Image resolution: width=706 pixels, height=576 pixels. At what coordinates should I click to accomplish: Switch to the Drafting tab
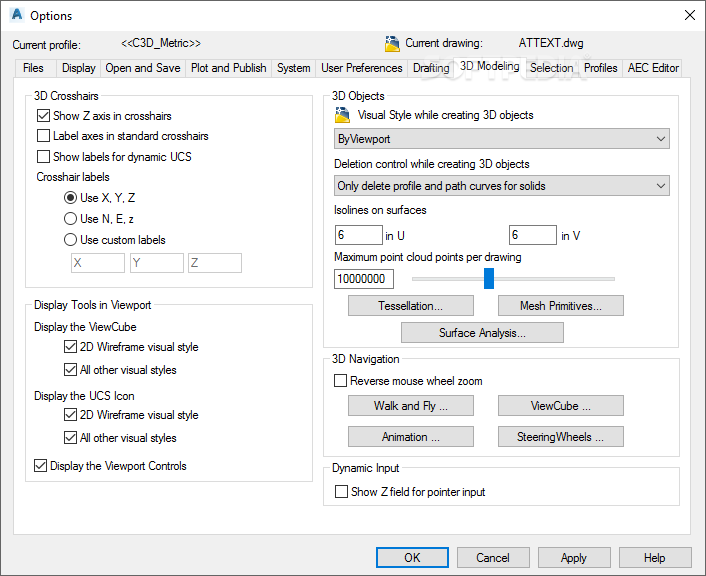[x=431, y=68]
